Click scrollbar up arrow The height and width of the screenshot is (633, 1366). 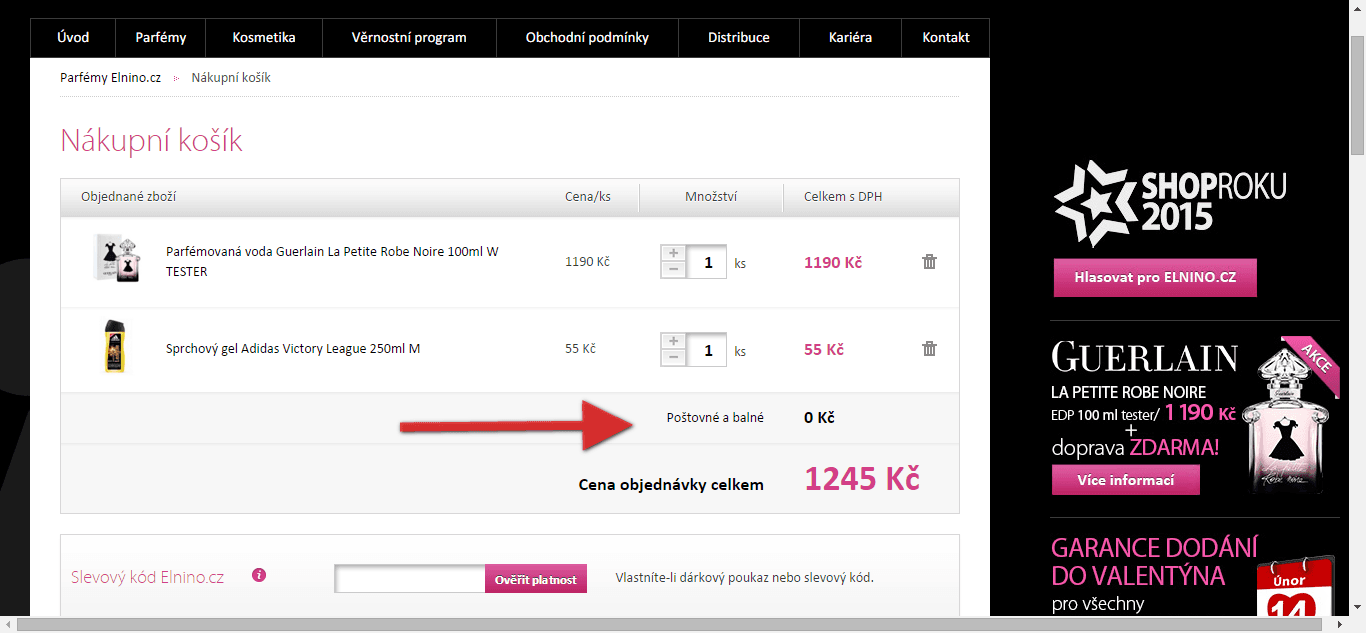click(1357, 9)
